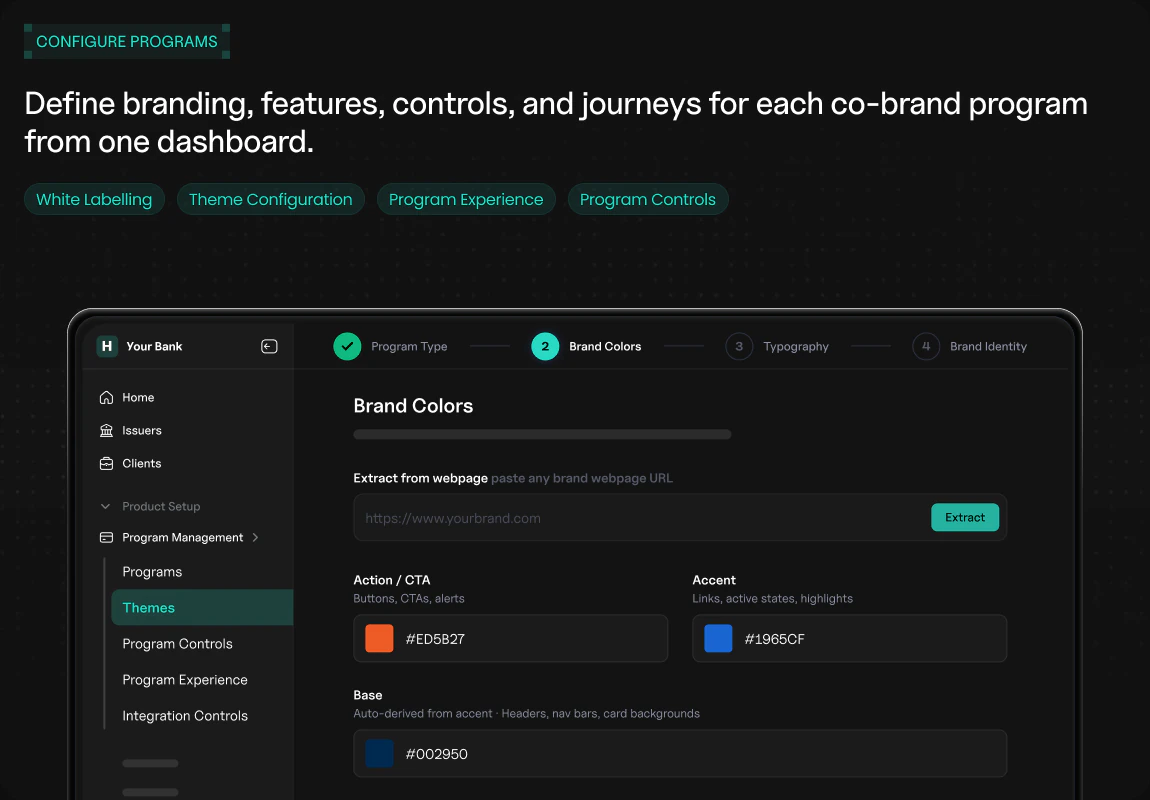
Task: Click the Typography step label
Action: tap(796, 346)
